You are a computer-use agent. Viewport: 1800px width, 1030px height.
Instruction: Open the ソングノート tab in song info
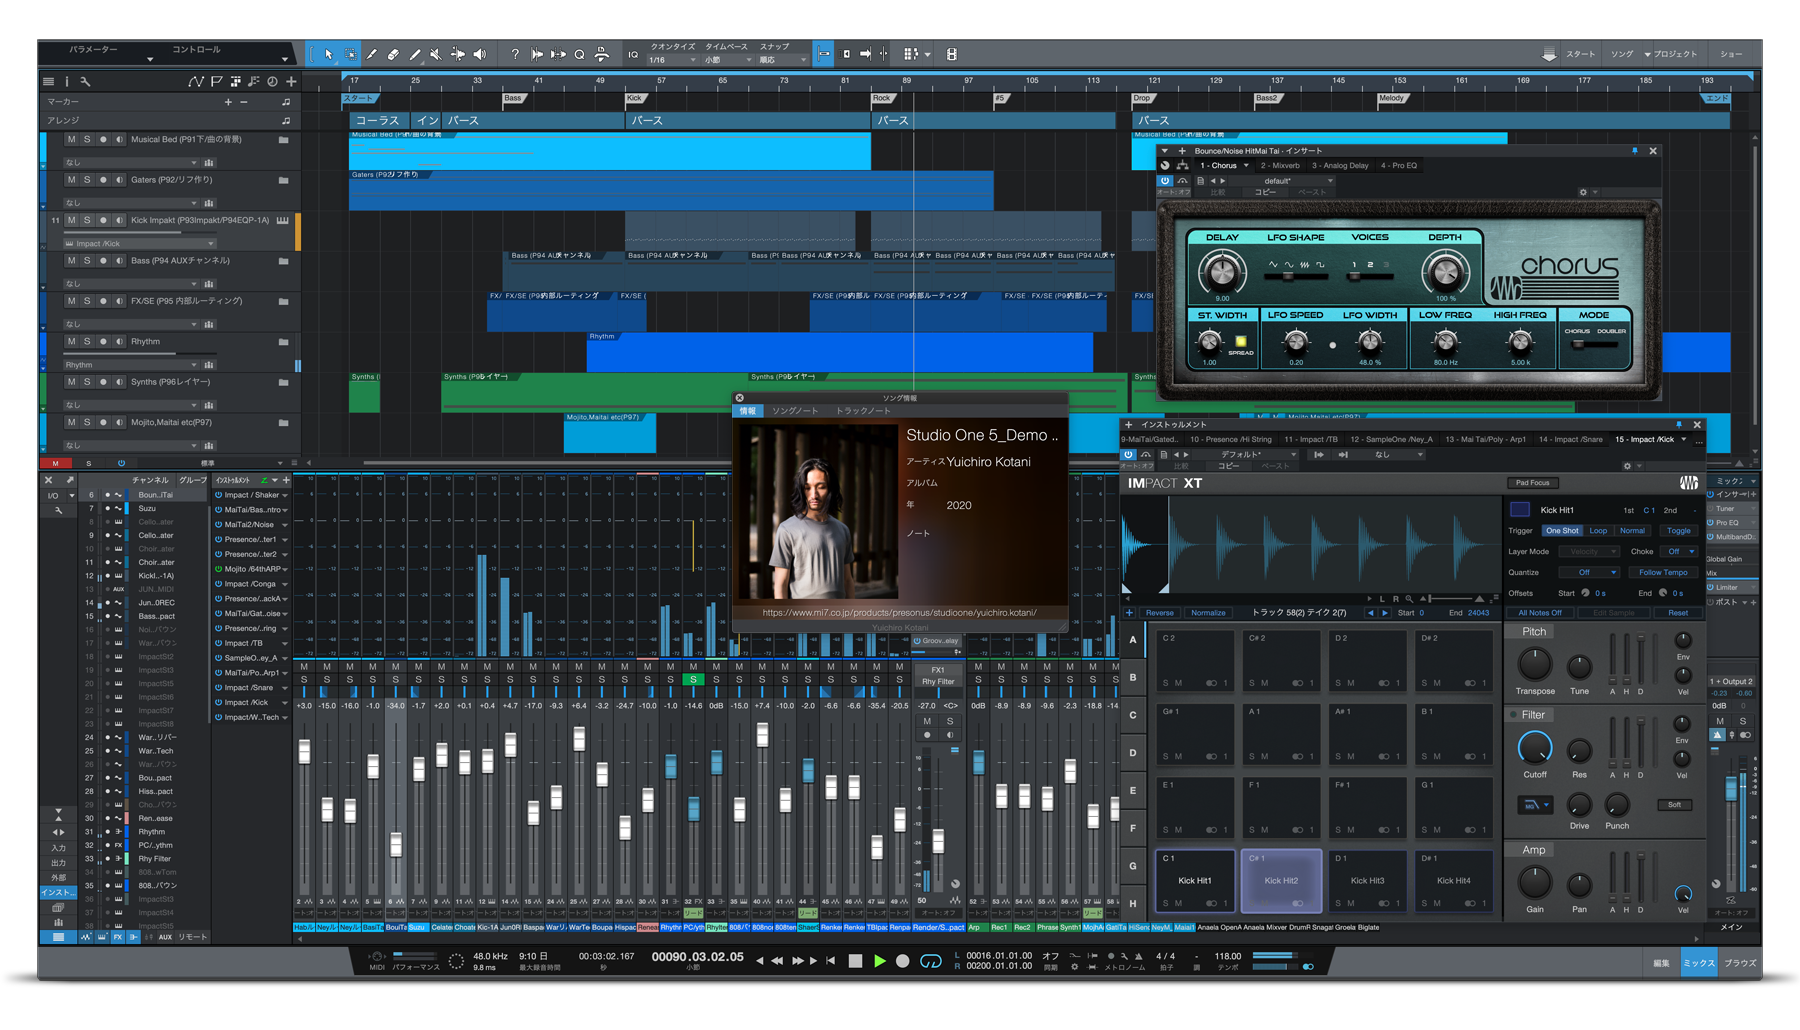(795, 411)
